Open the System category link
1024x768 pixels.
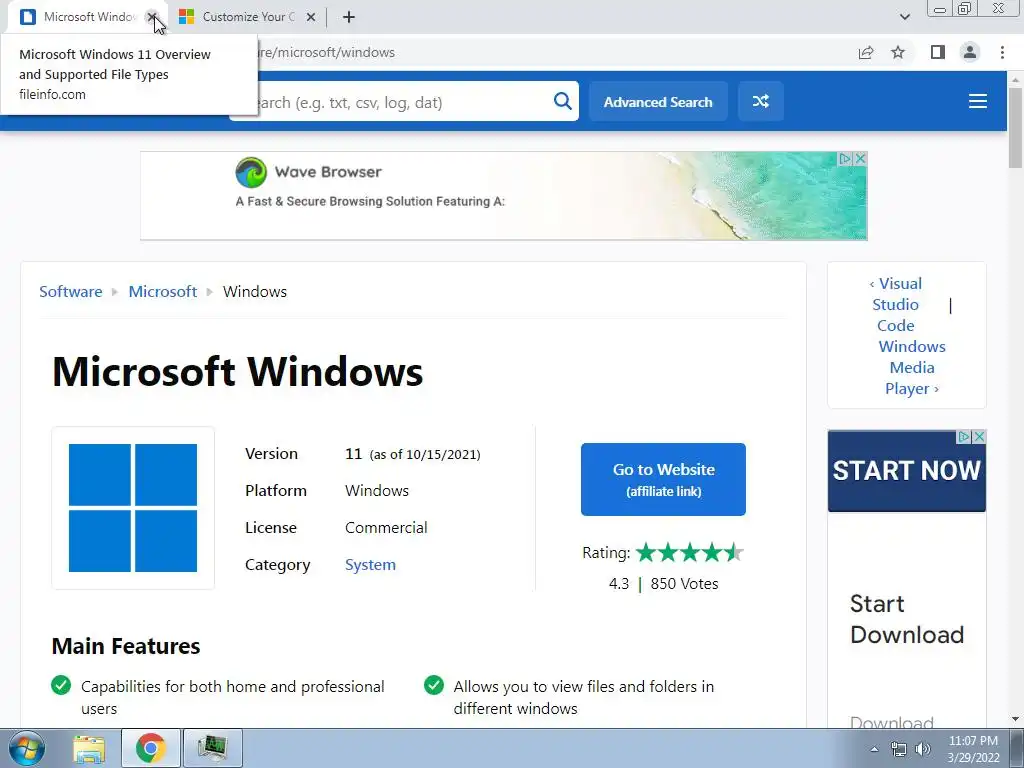(x=370, y=564)
